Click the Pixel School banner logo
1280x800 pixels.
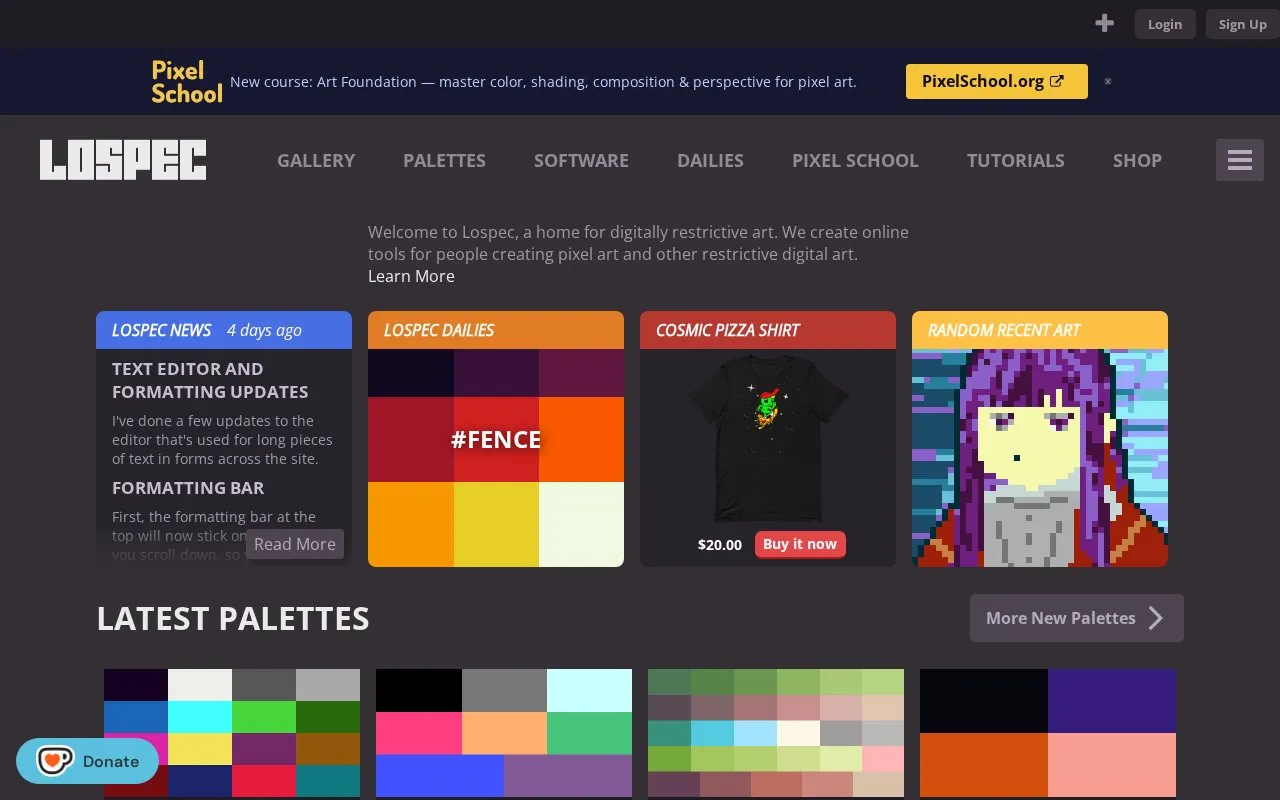click(186, 82)
